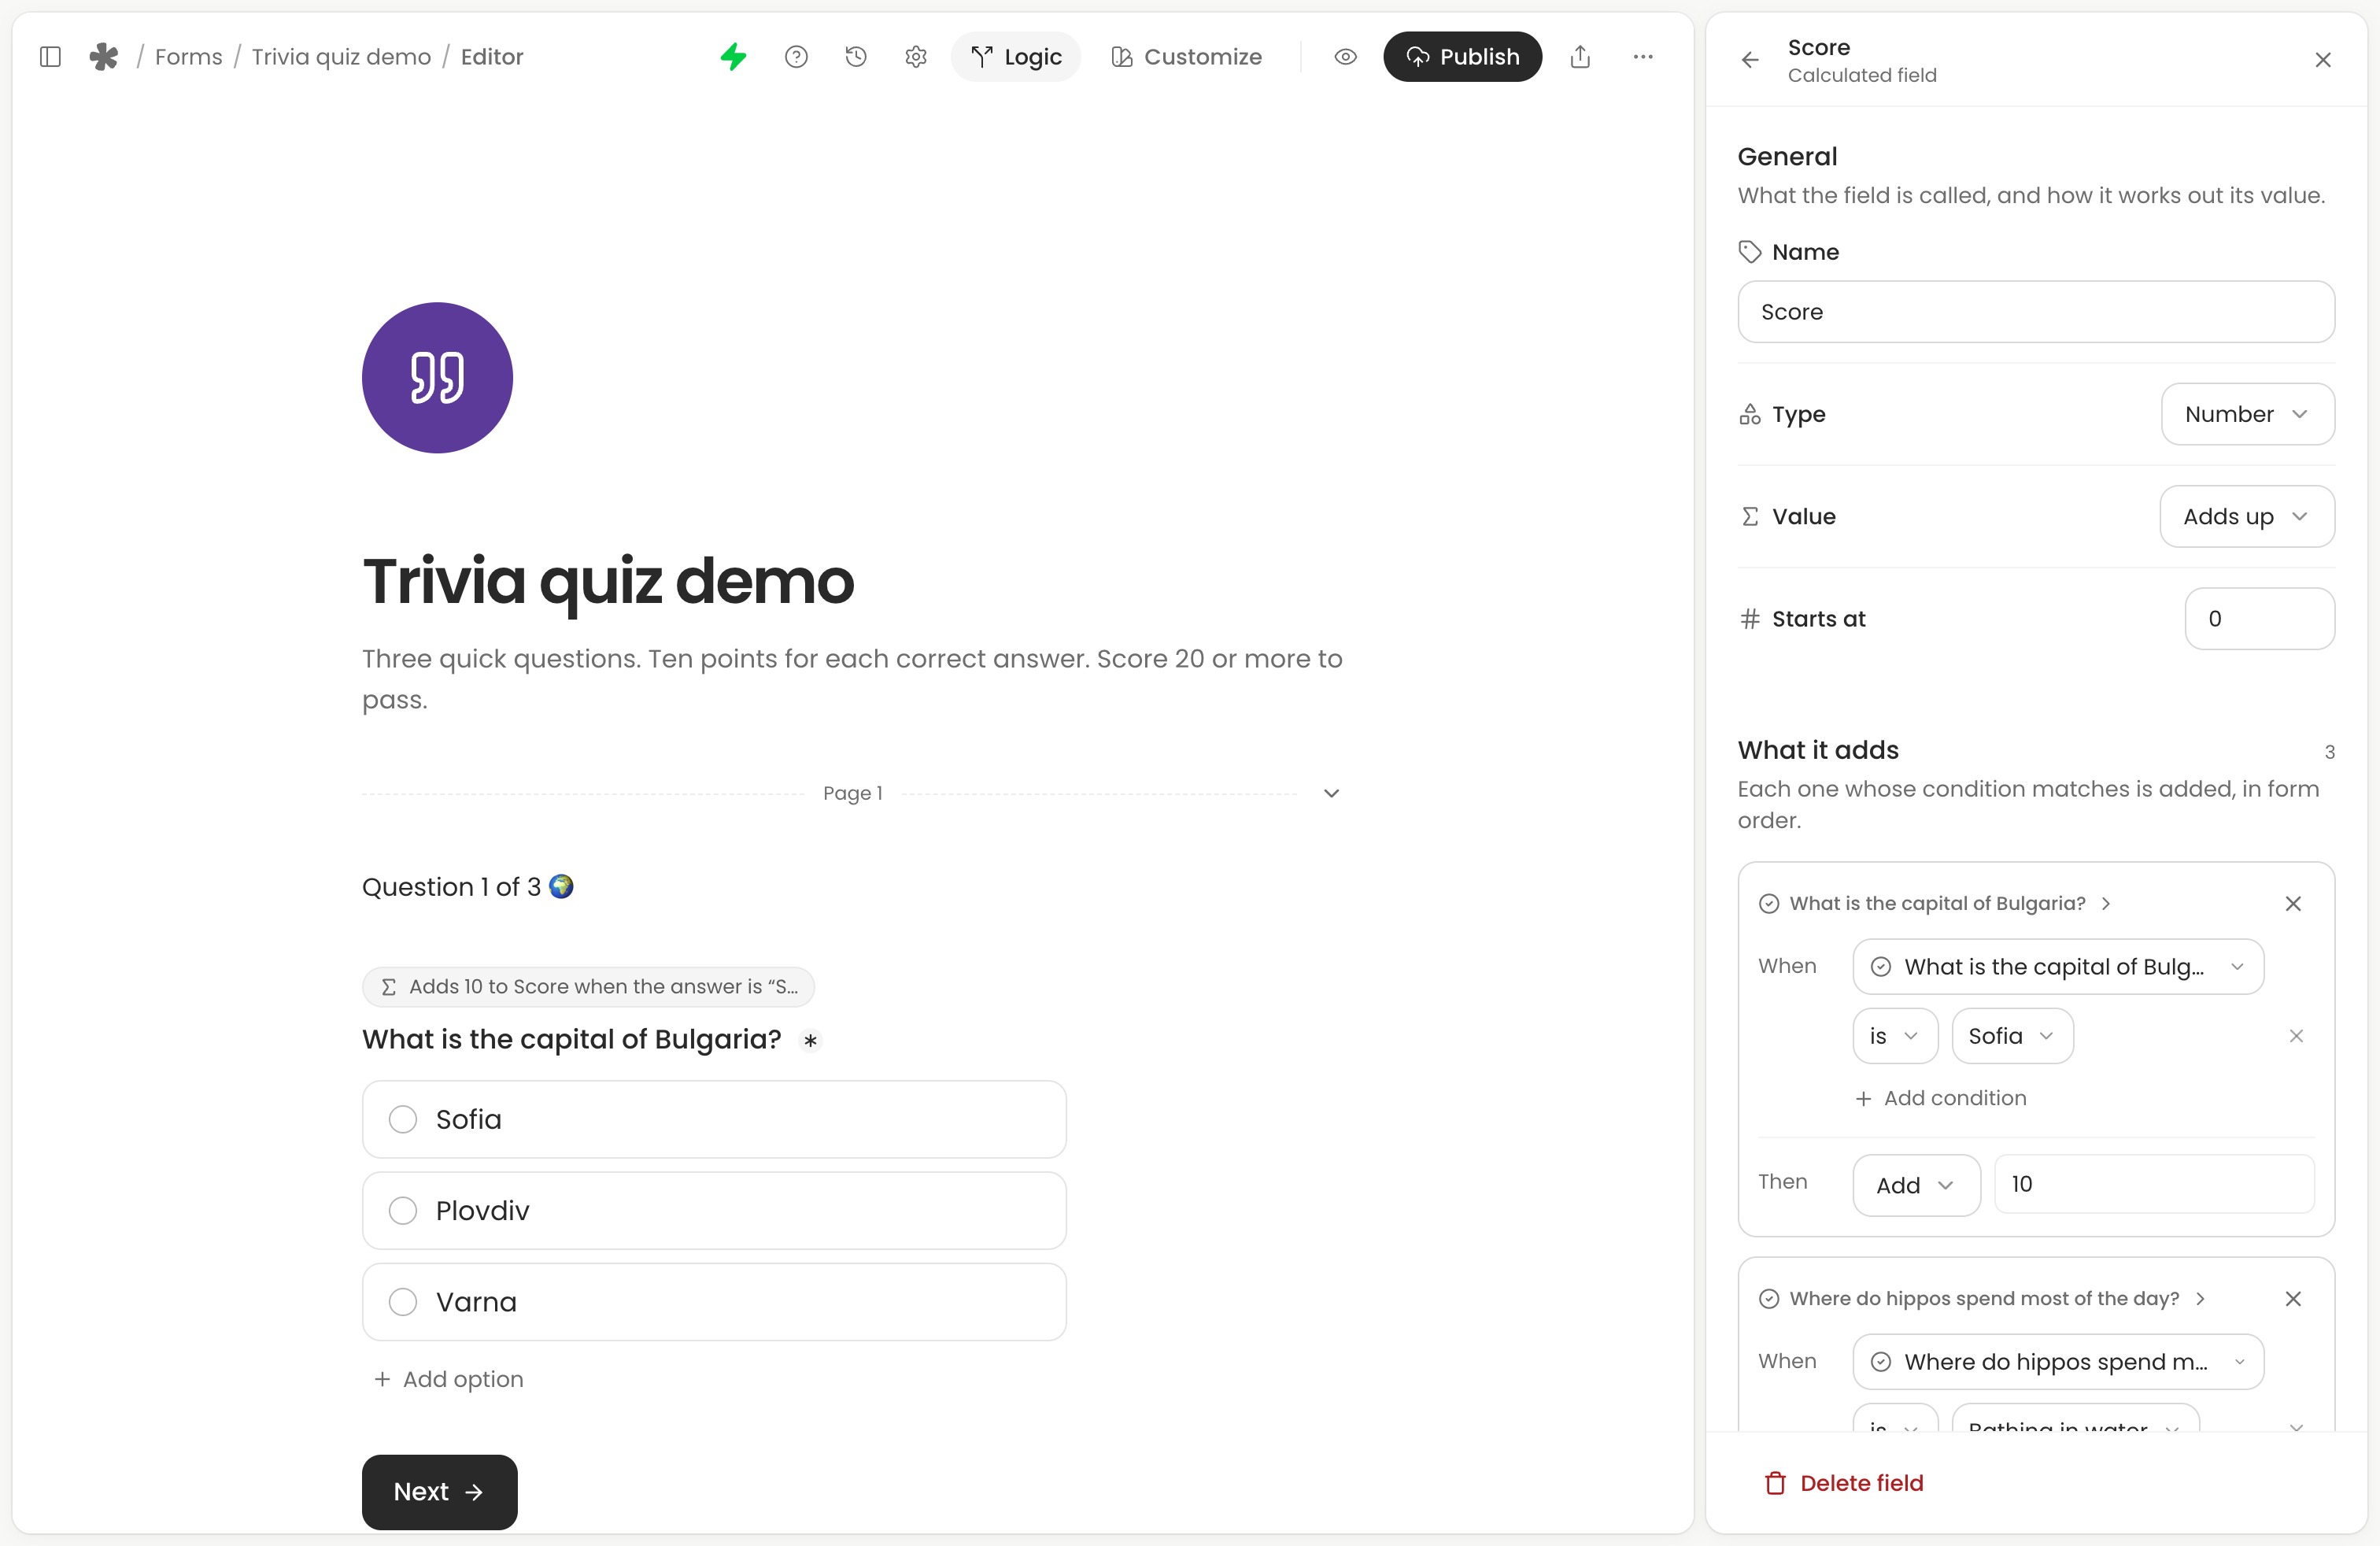
Task: Select the Varna radio option
Action: [403, 1302]
